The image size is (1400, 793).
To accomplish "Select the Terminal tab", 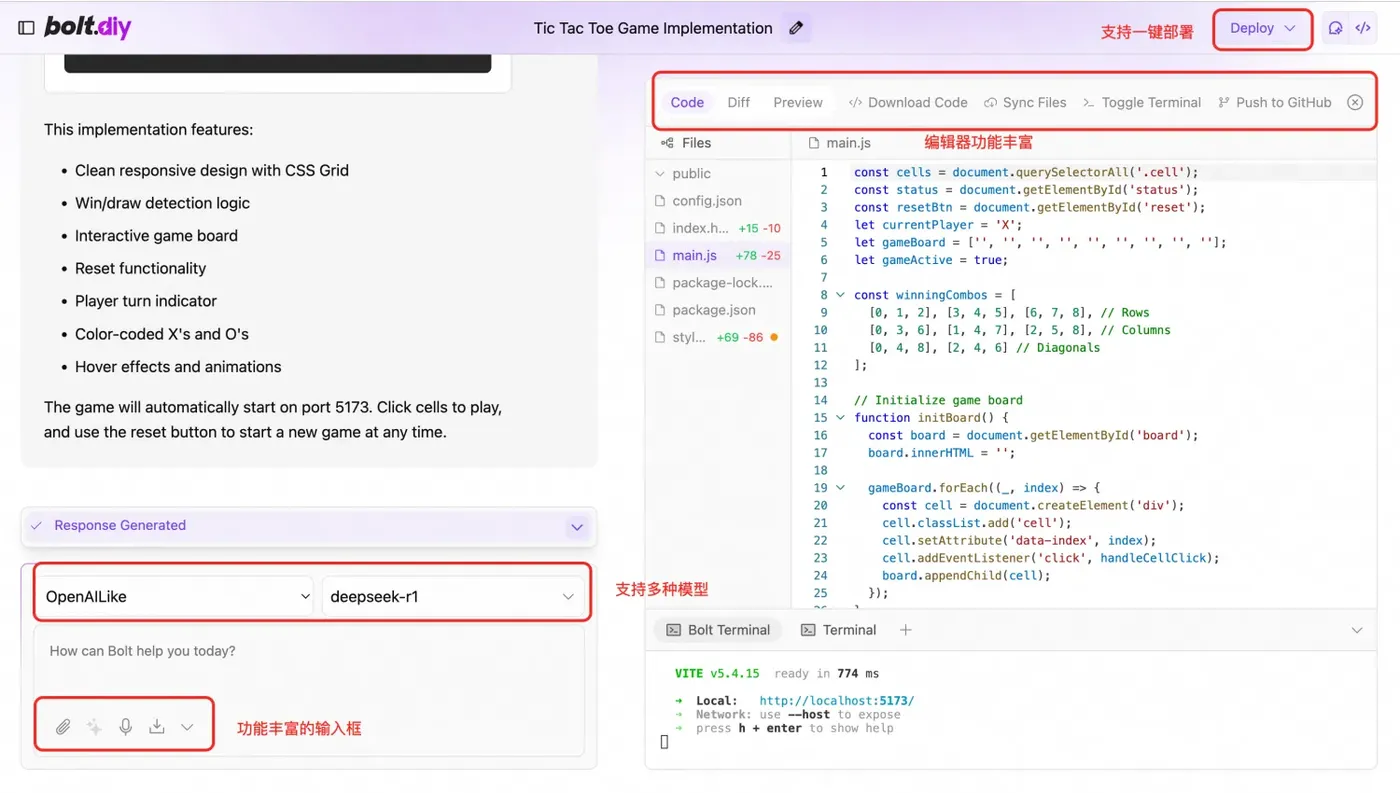I will coord(838,630).
